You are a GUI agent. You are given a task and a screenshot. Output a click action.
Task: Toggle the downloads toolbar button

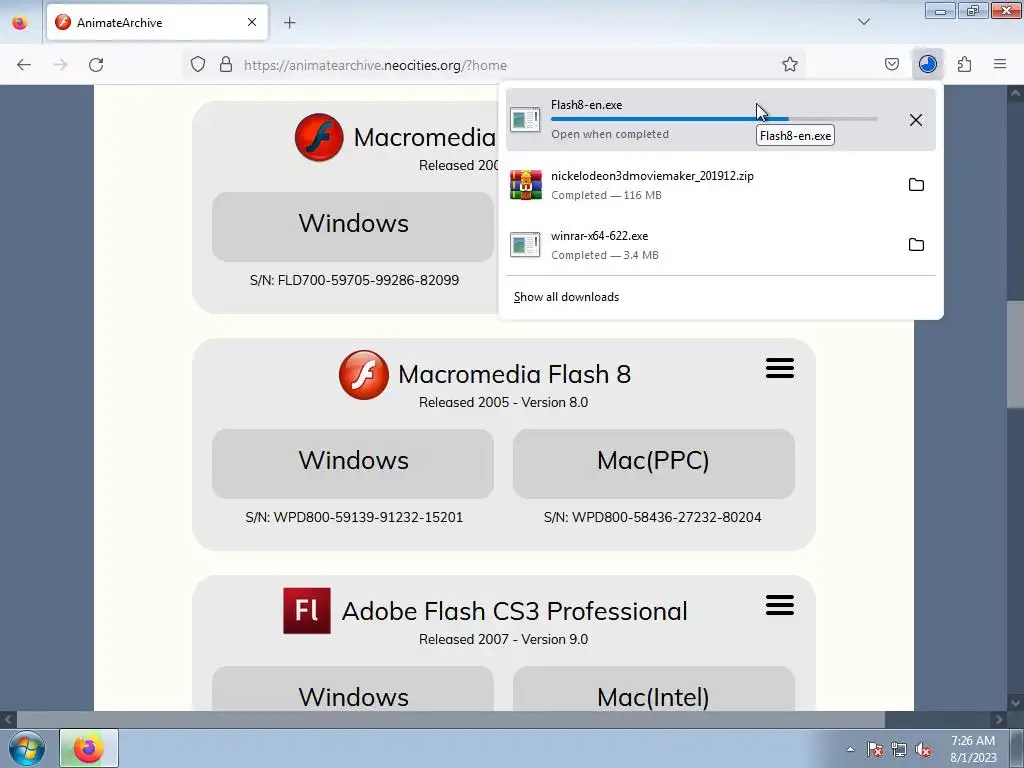927,65
